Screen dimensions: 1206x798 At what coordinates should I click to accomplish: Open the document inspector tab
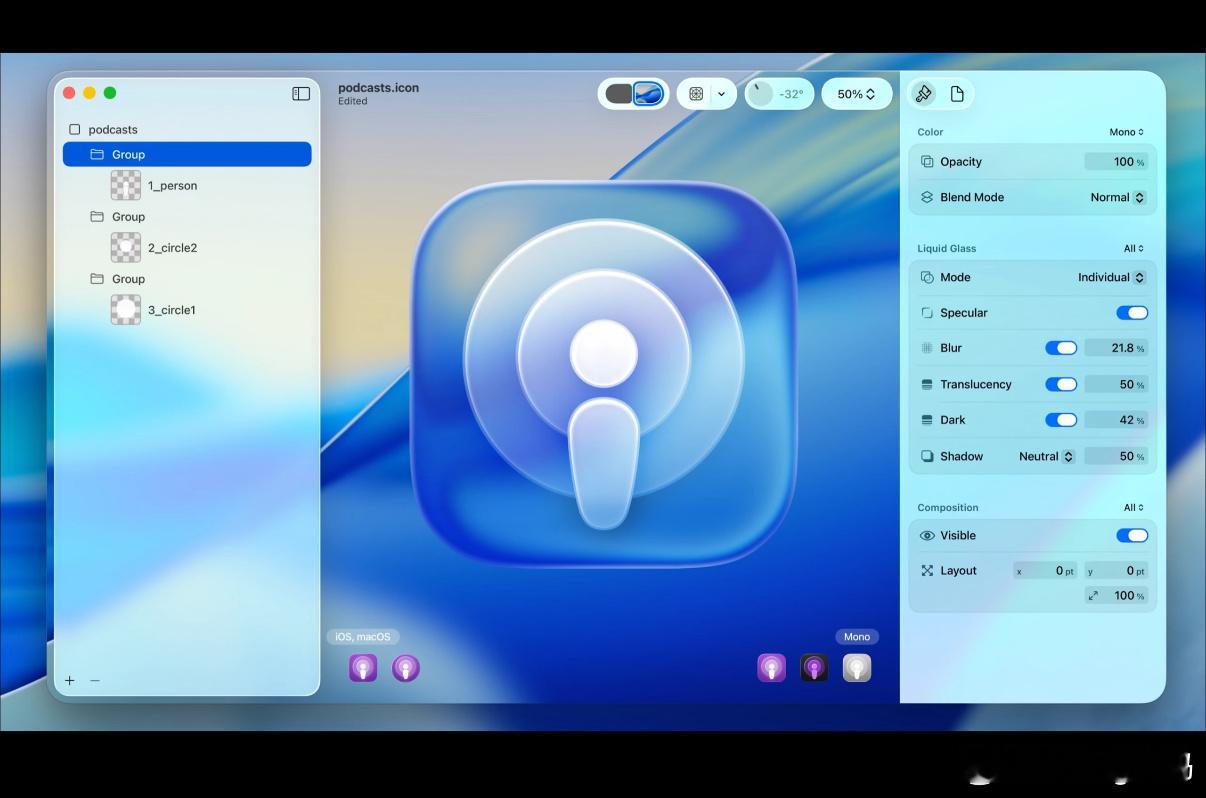point(957,94)
